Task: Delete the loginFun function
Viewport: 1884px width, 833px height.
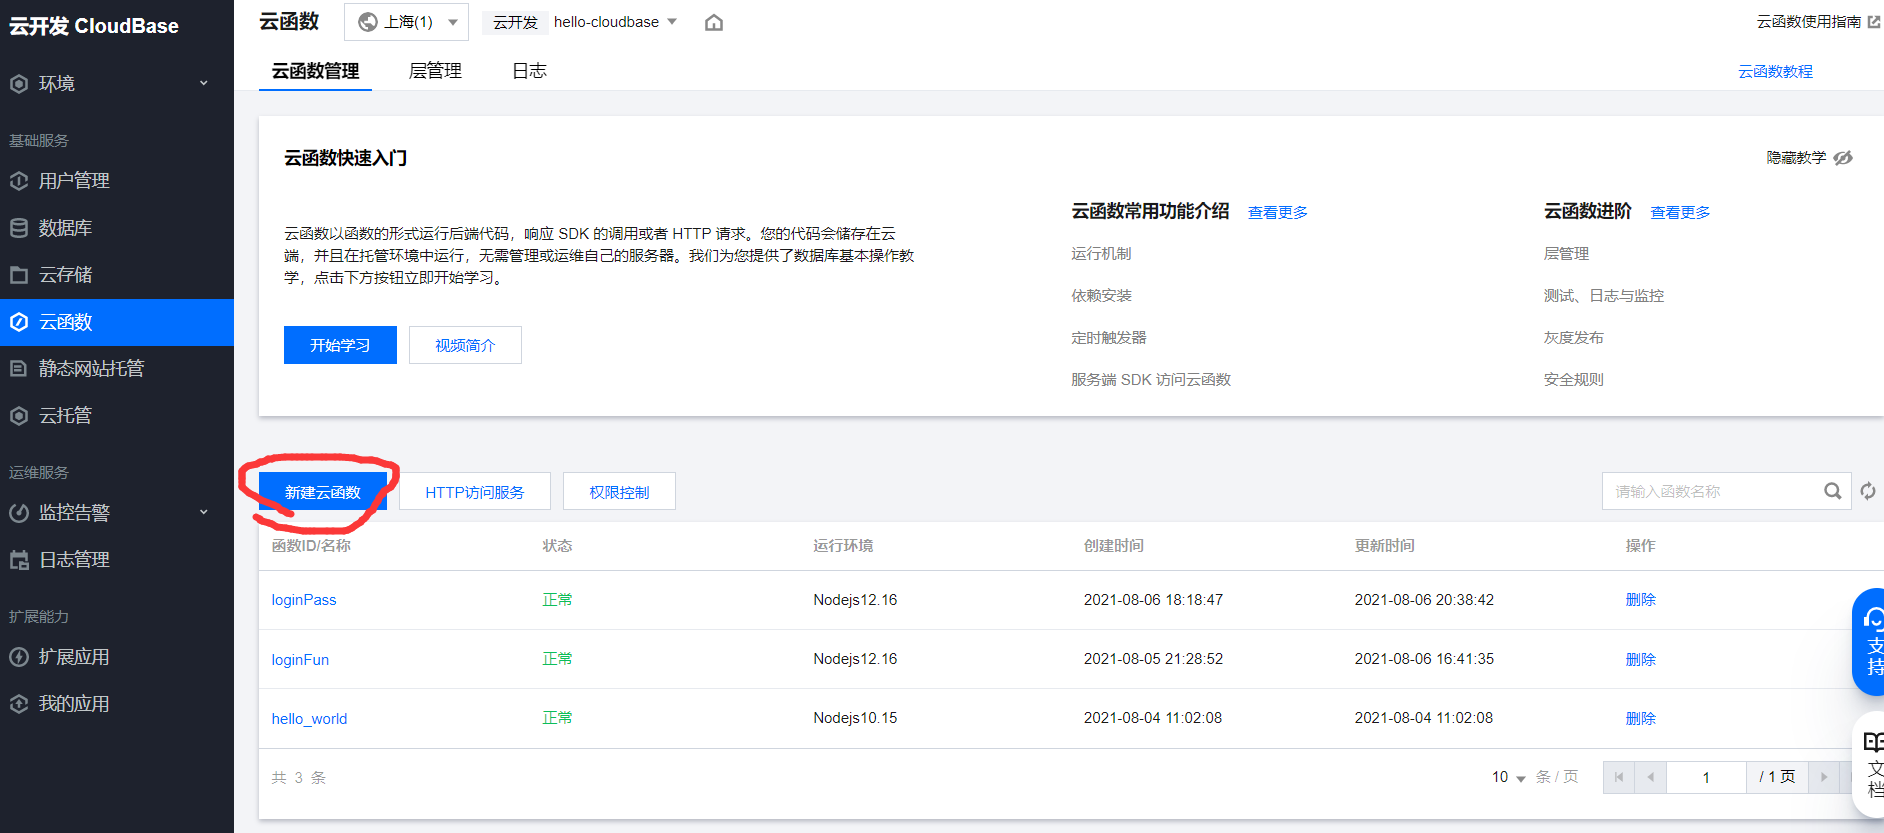Action: 1640,660
